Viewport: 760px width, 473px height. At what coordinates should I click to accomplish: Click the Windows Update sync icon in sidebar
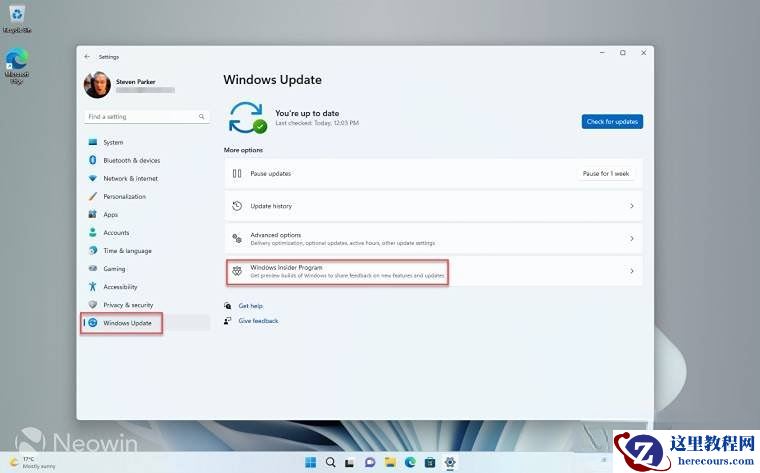coord(93,323)
